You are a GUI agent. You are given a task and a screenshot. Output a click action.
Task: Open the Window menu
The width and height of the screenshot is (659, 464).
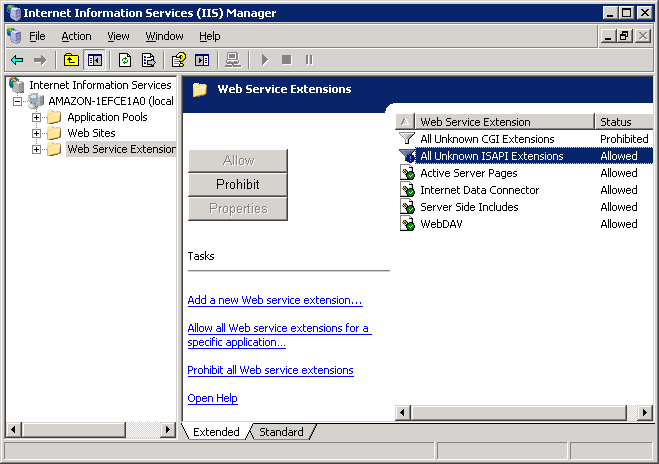pyautogui.click(x=164, y=36)
